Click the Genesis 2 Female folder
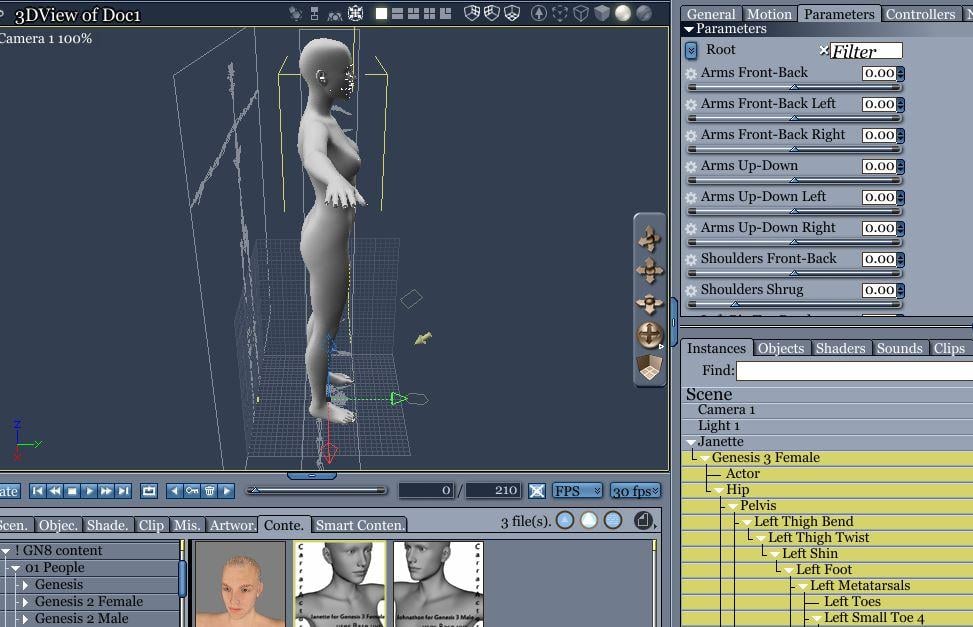Image resolution: width=973 pixels, height=627 pixels. [x=88, y=601]
